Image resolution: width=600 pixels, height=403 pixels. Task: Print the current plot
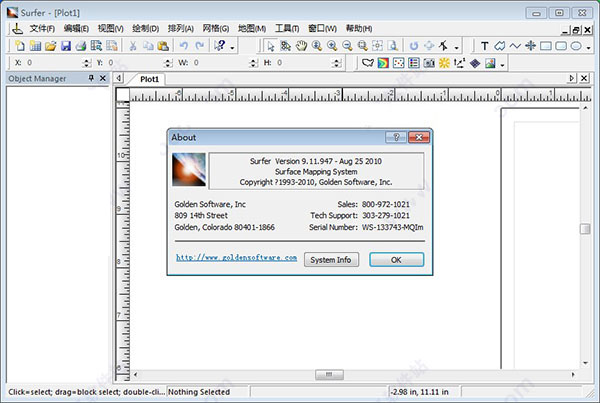81,46
